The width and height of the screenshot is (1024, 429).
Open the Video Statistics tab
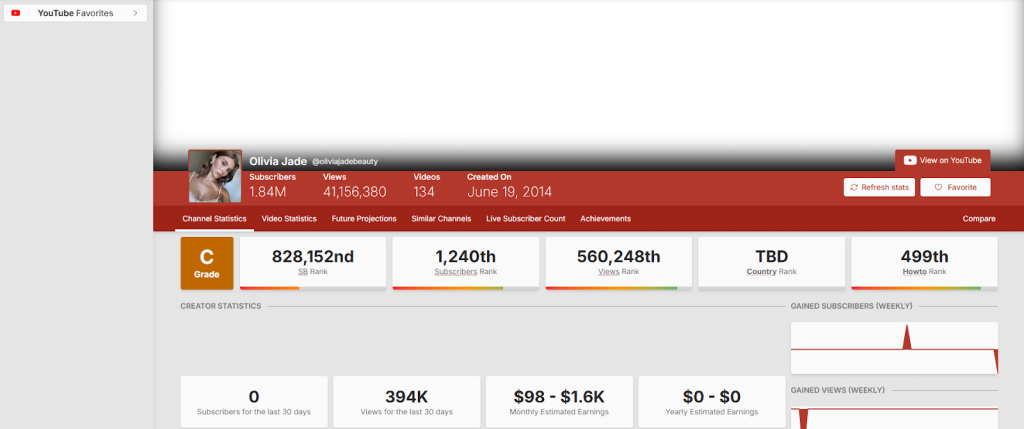click(x=289, y=218)
